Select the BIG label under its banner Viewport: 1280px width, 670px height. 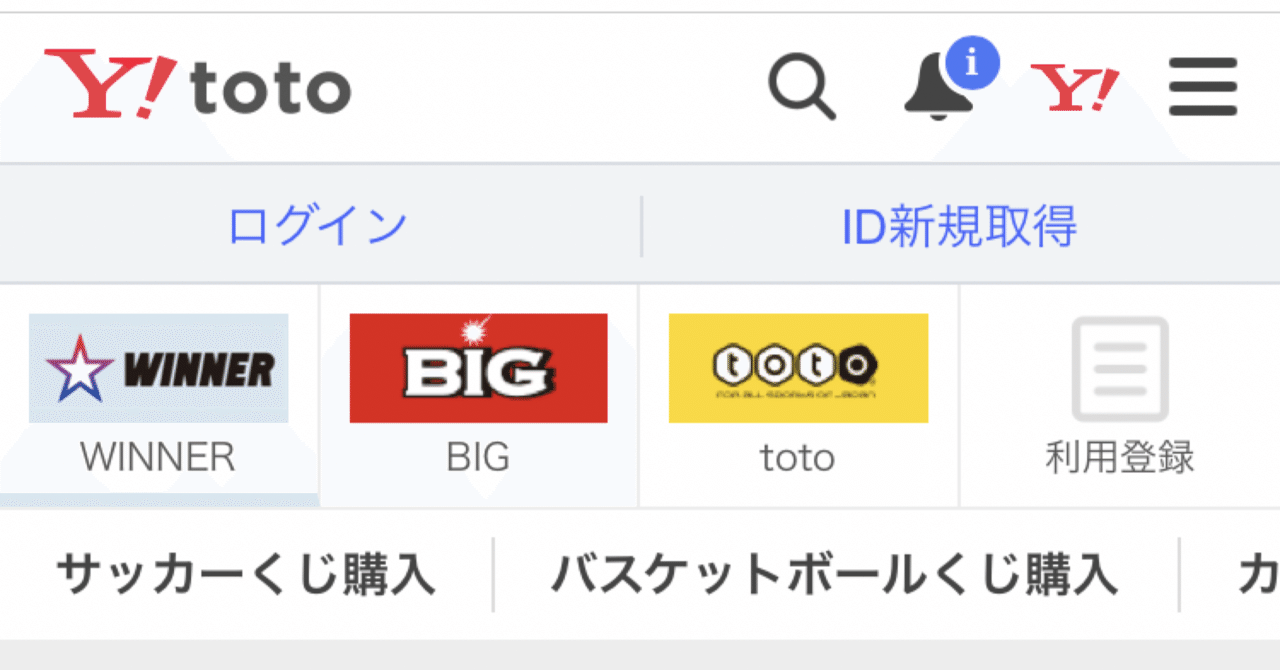[x=477, y=457]
